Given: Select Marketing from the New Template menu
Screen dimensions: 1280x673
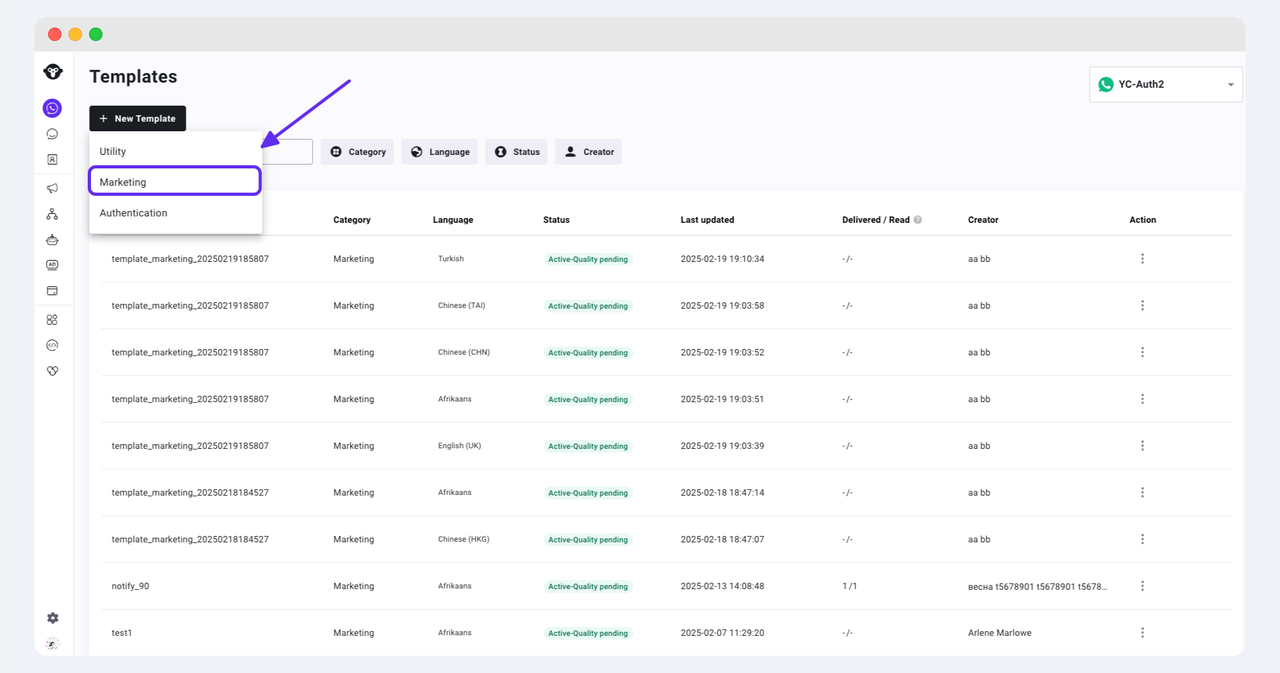Looking at the screenshot, I should [x=175, y=182].
